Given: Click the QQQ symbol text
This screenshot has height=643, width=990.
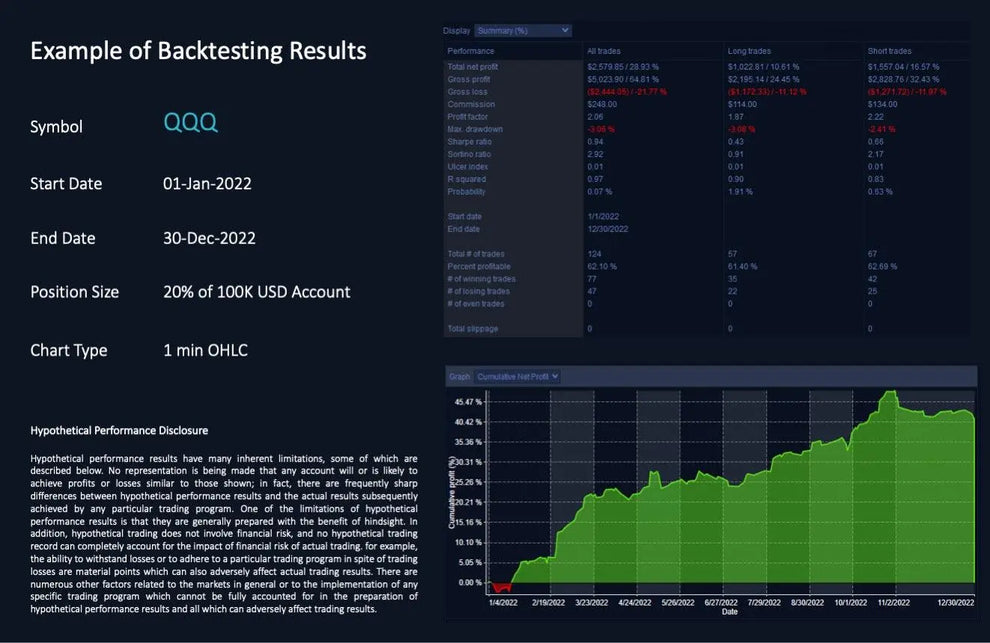Looking at the screenshot, I should click(x=190, y=123).
